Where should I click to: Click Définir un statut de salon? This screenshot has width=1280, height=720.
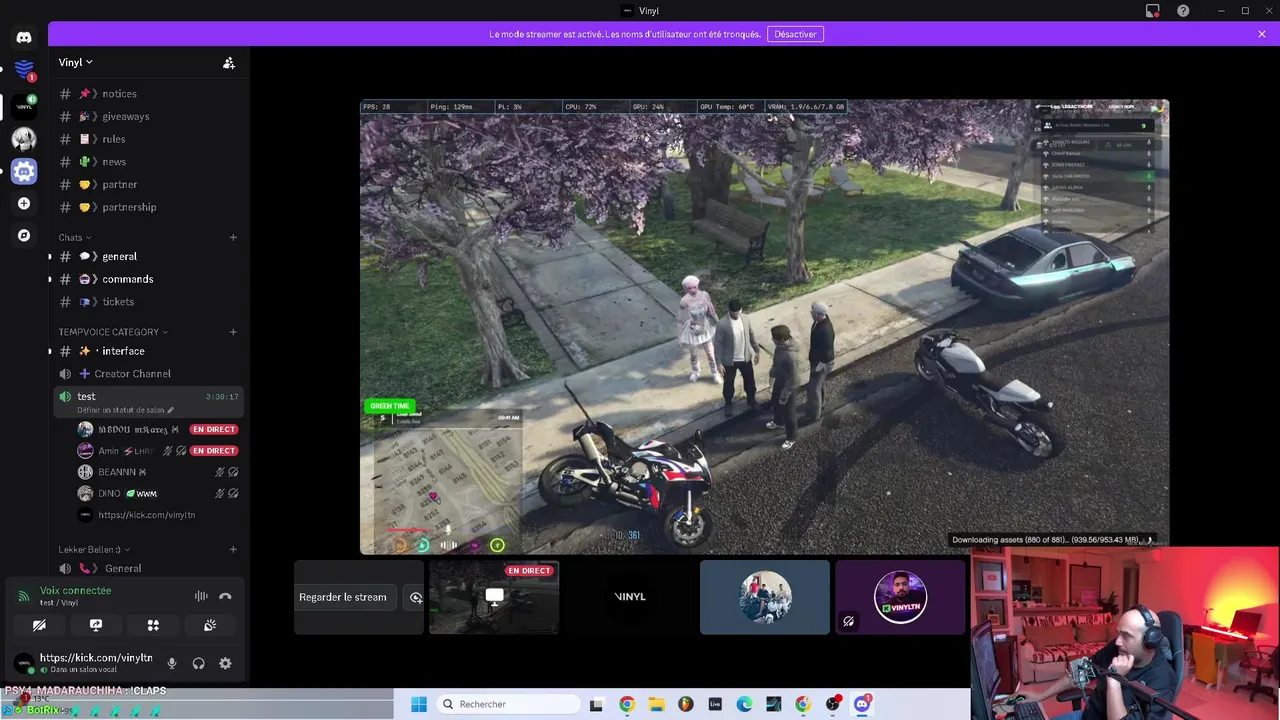(x=124, y=410)
